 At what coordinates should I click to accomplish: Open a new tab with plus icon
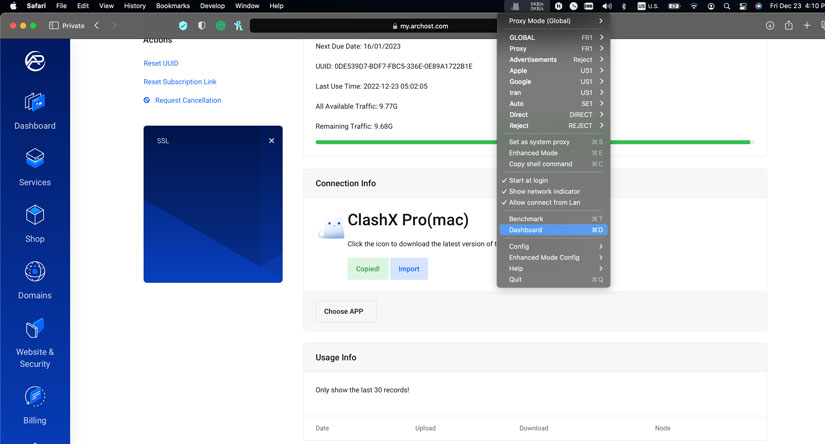click(x=807, y=25)
